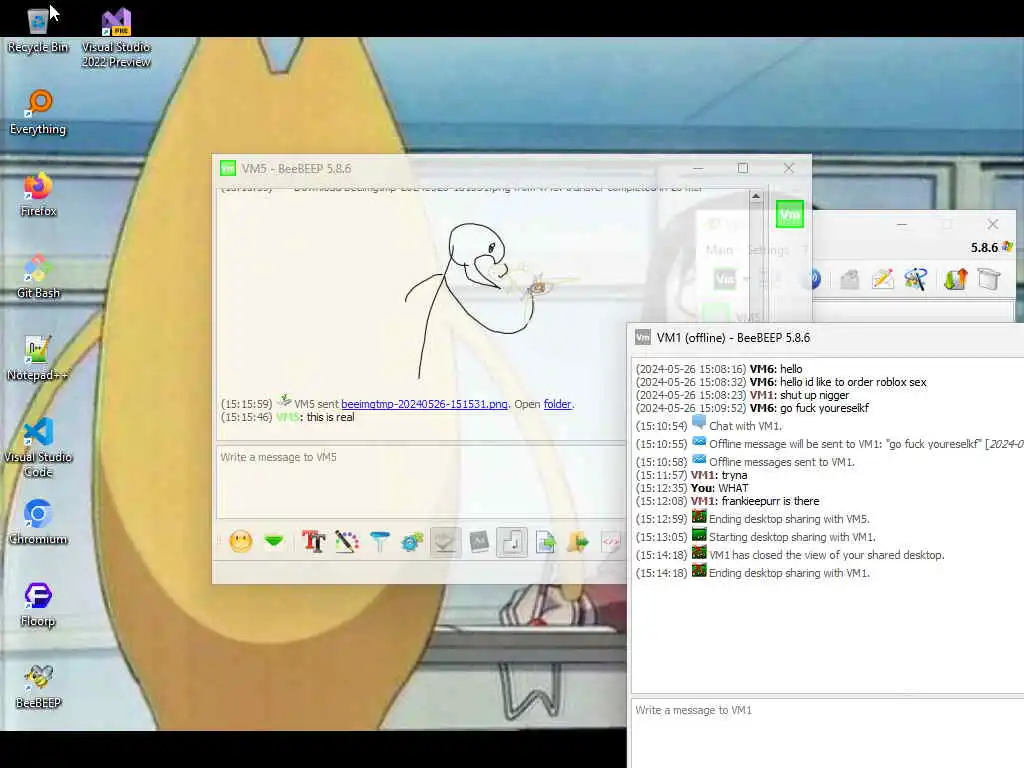Toggle the gray dictionary book icon

click(x=479, y=541)
